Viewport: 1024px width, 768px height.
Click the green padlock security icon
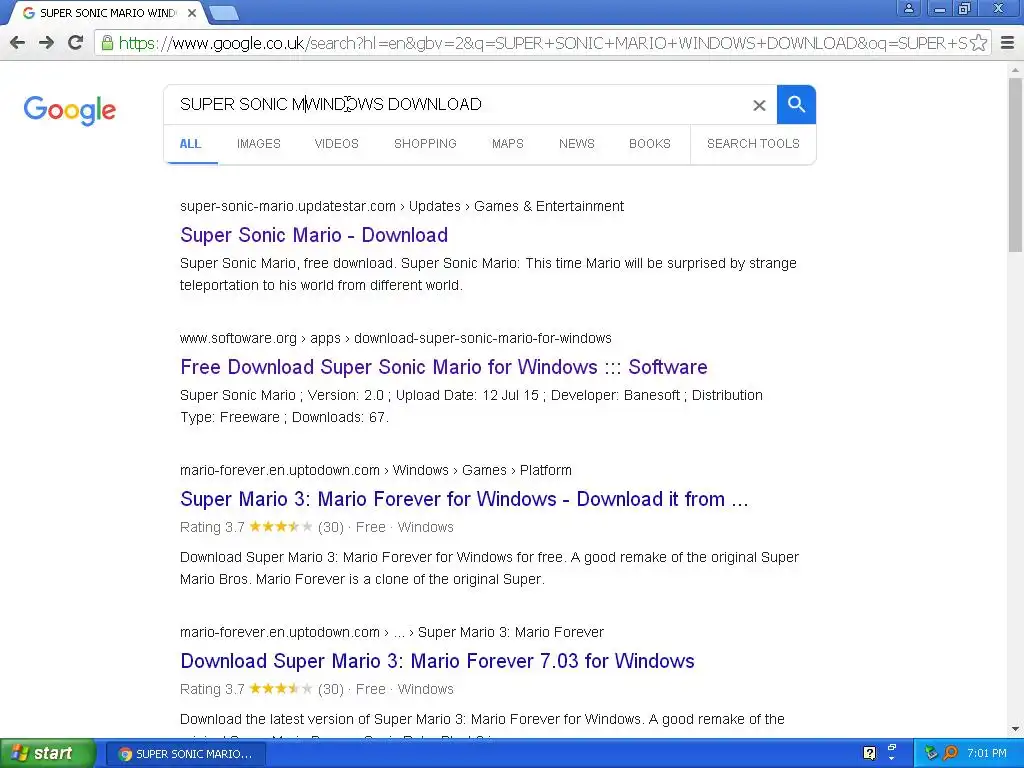click(107, 43)
